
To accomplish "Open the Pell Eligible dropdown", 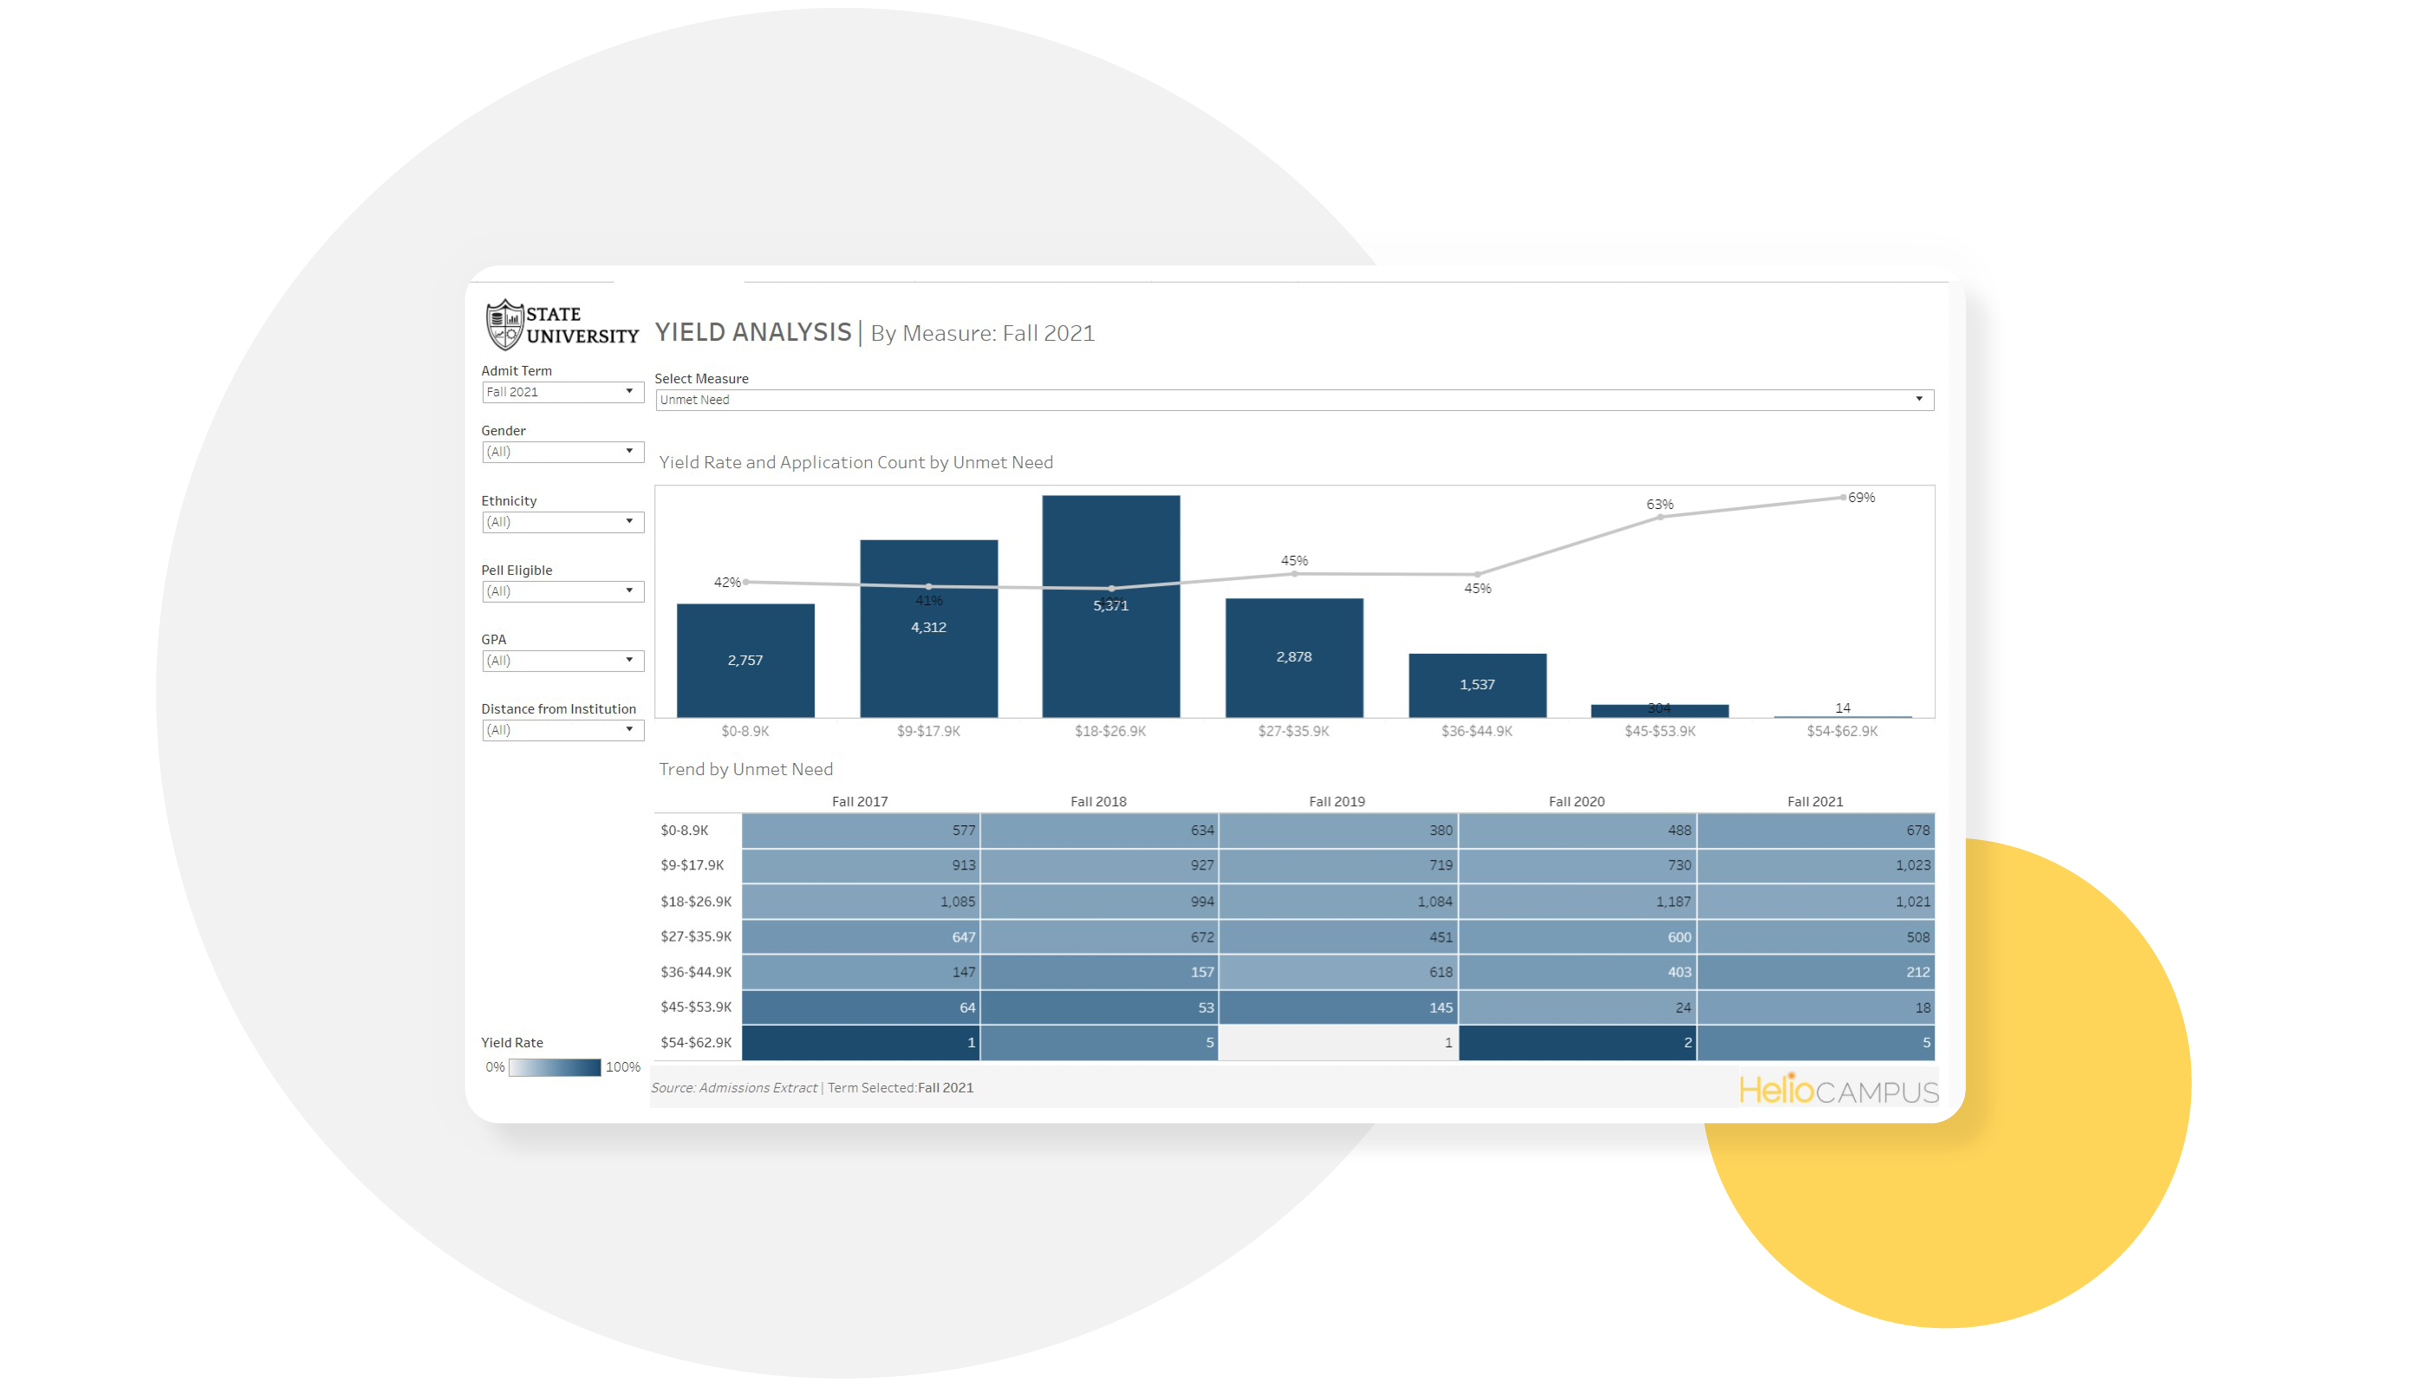I will point(562,592).
